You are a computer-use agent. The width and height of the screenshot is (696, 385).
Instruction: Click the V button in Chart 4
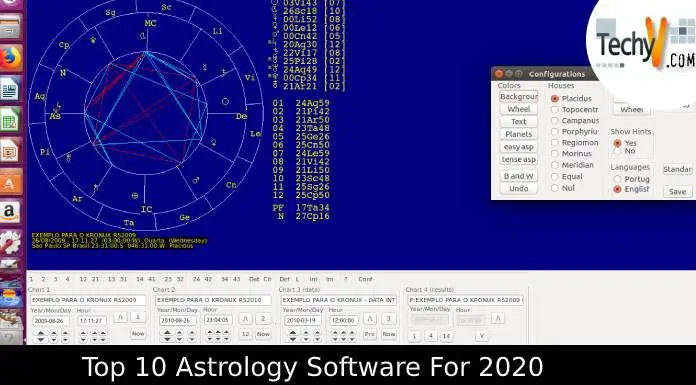(482, 336)
